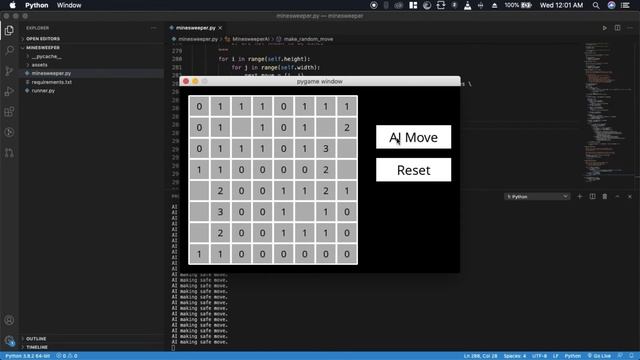The width and height of the screenshot is (640, 360).
Task: Click the battery status icon
Action: [x=527, y=5]
